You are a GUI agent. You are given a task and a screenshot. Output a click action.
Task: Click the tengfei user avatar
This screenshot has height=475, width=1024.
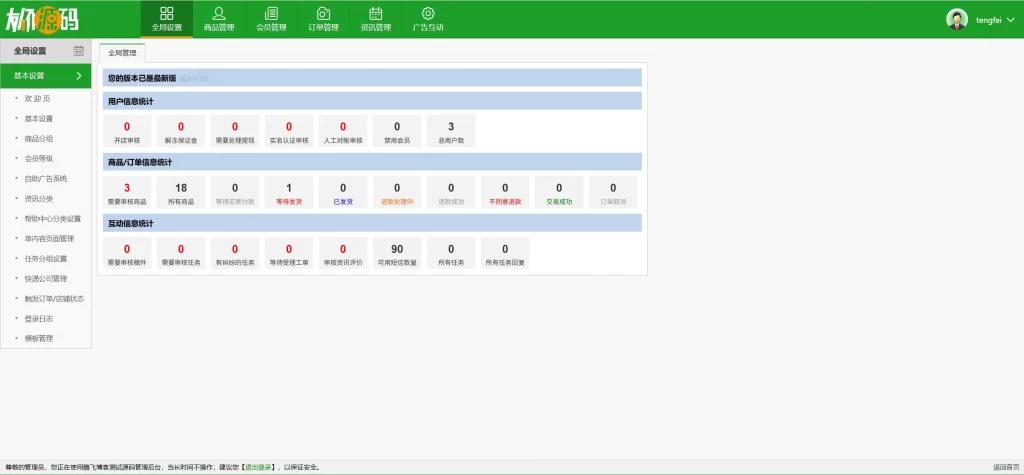[957, 19]
